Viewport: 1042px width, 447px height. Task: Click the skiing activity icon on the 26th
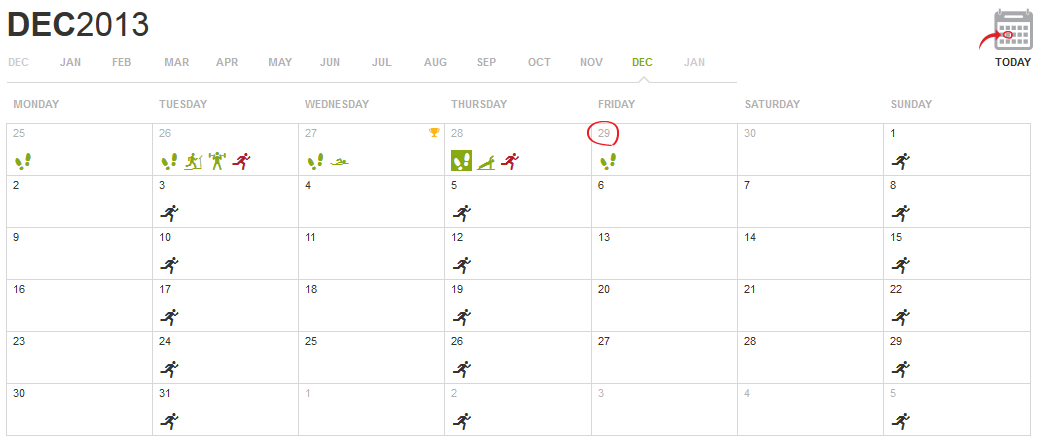point(194,160)
